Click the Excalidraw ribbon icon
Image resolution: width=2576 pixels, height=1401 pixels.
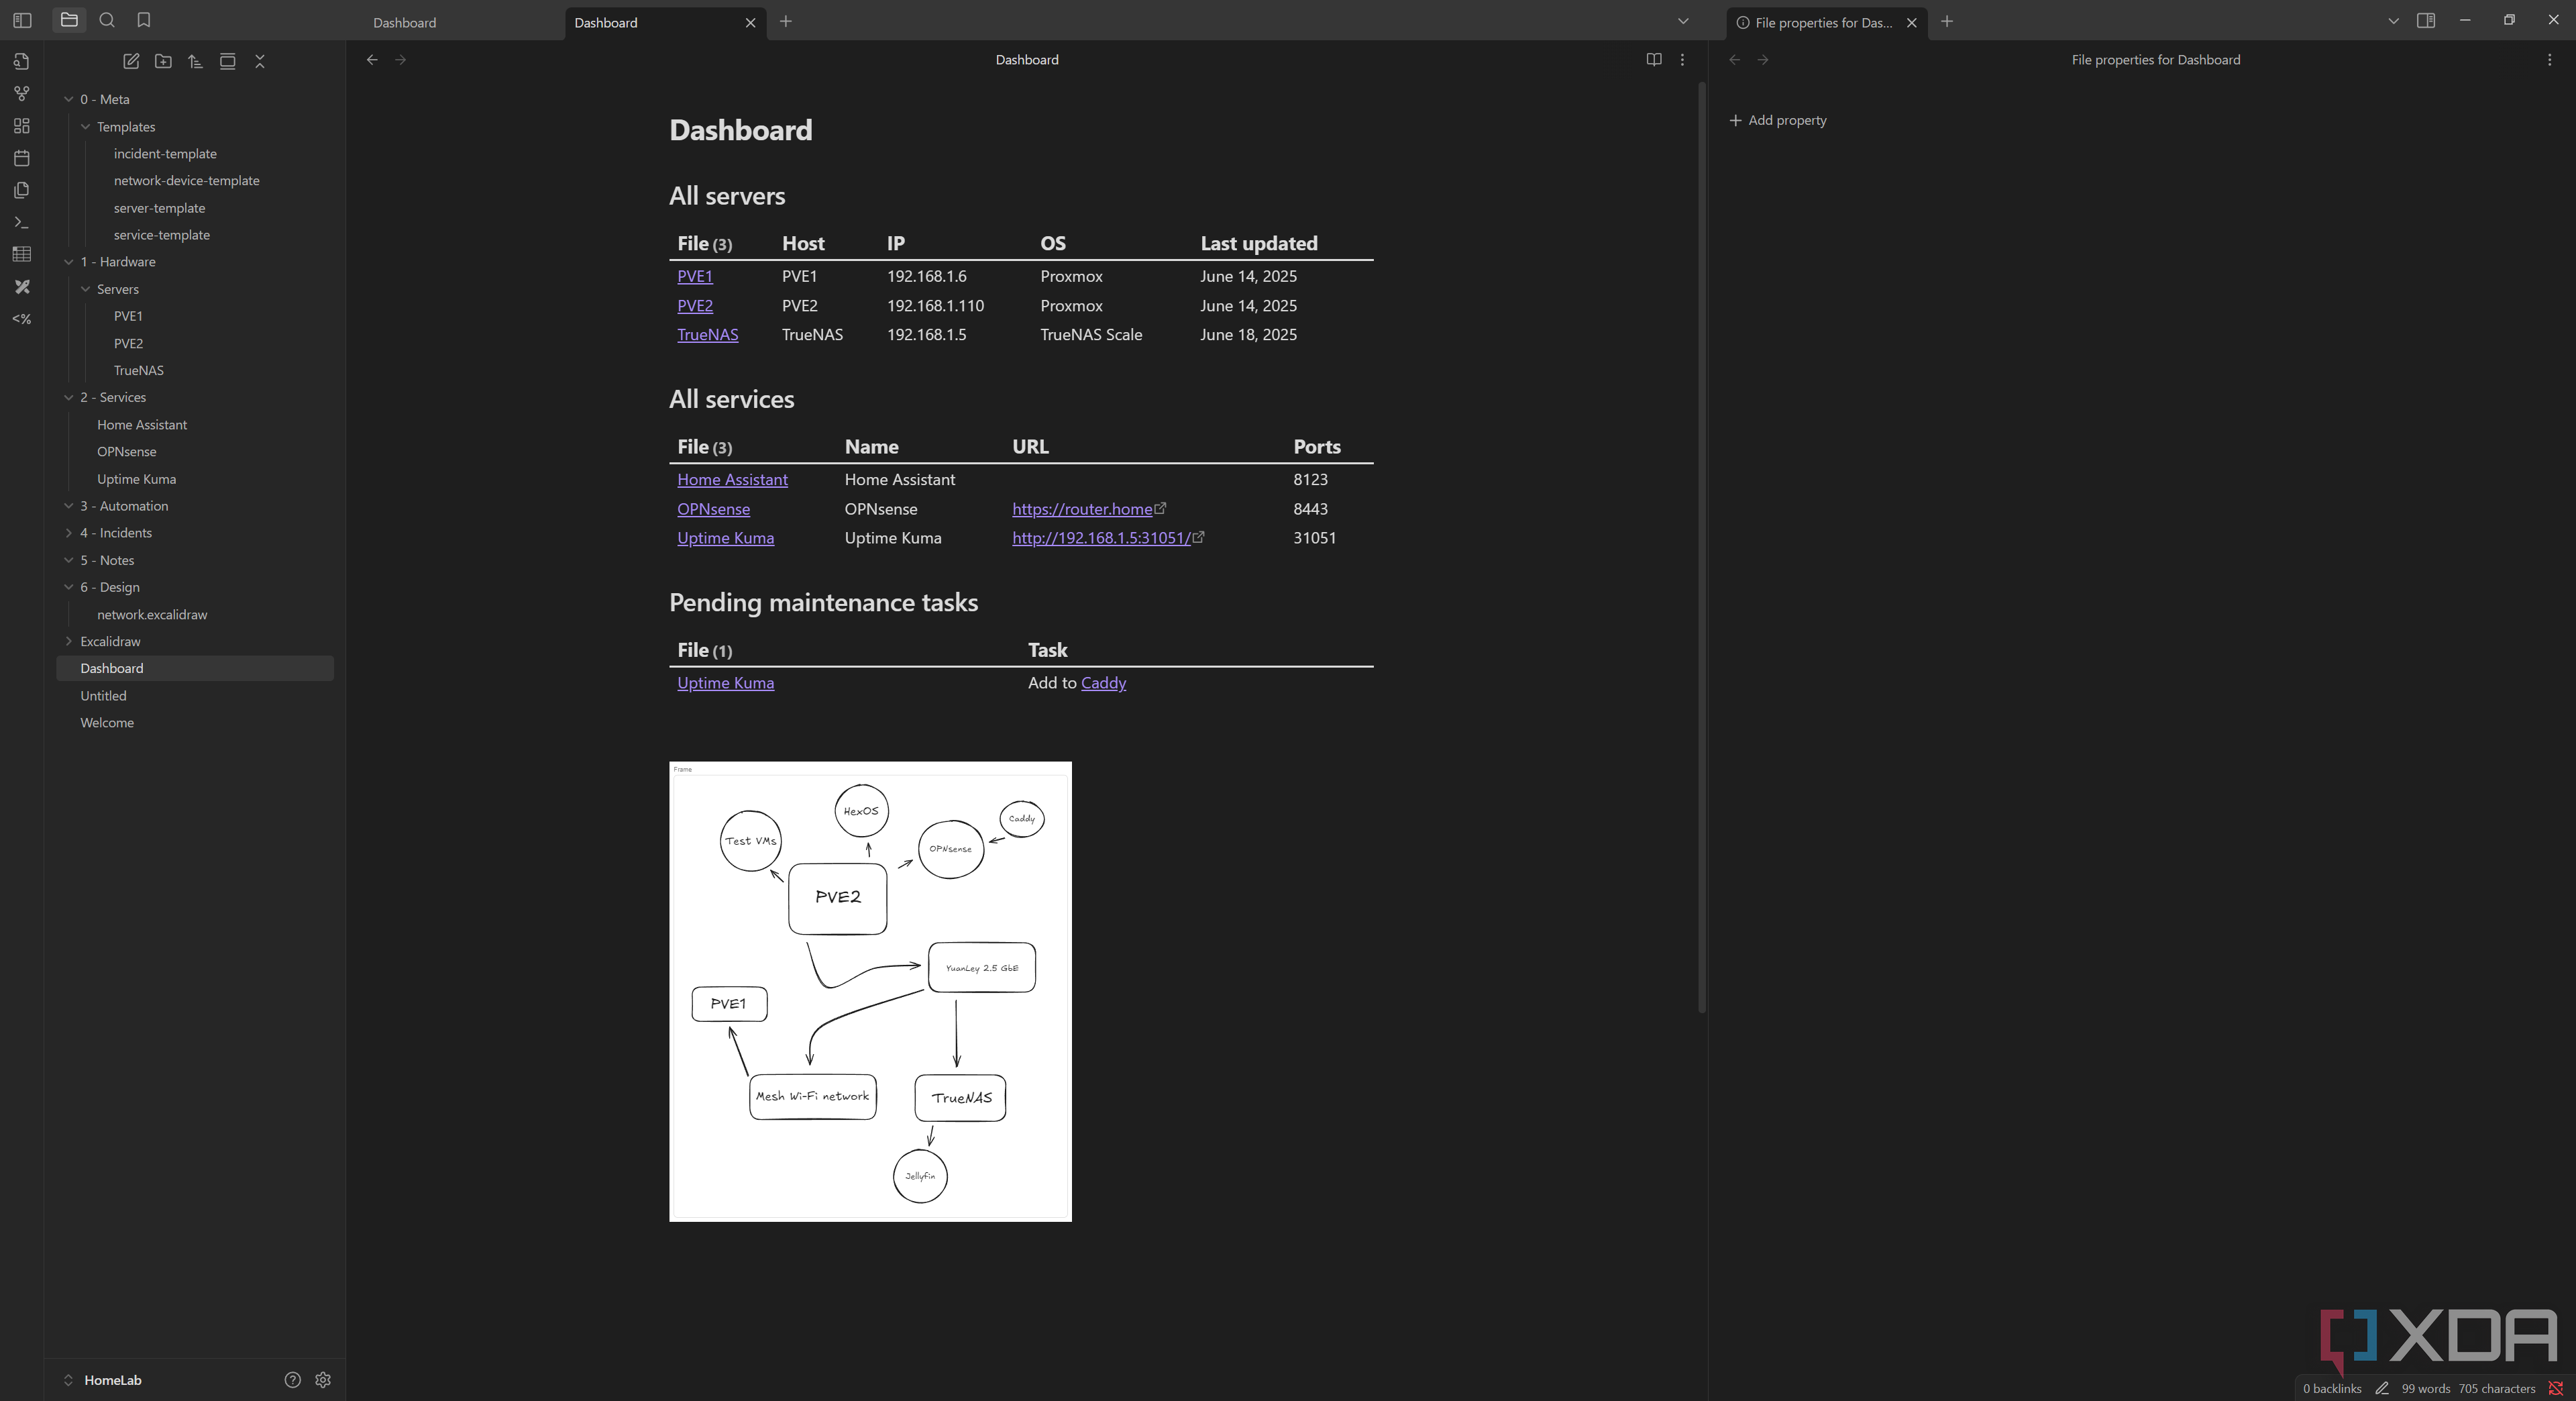[x=21, y=287]
